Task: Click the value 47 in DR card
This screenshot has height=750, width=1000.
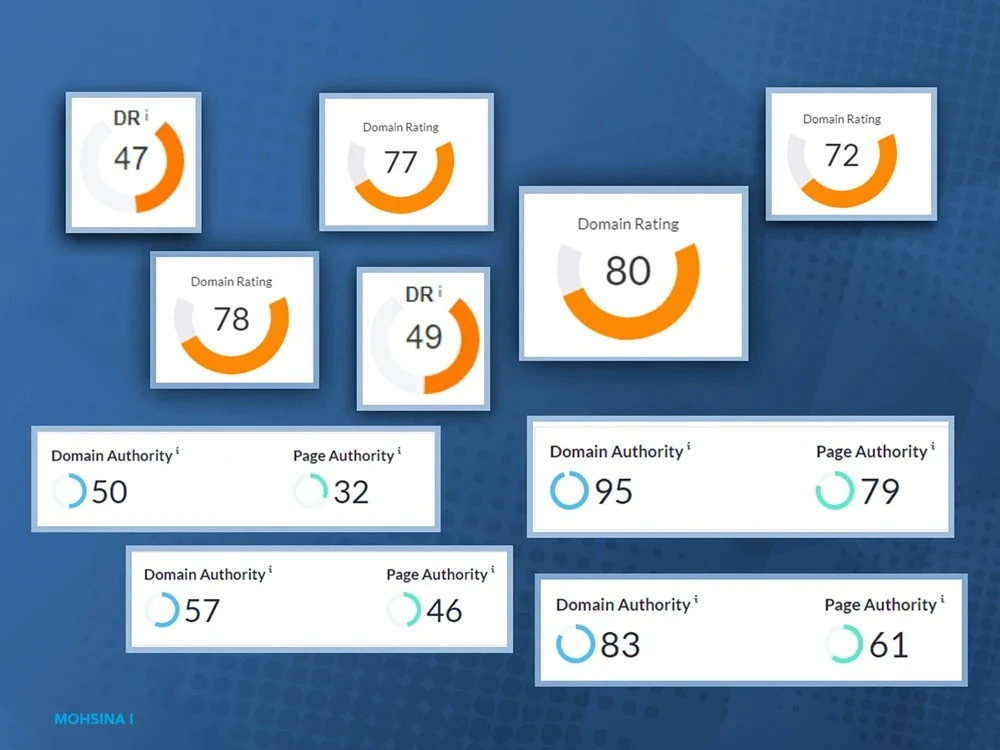Action: [x=131, y=158]
